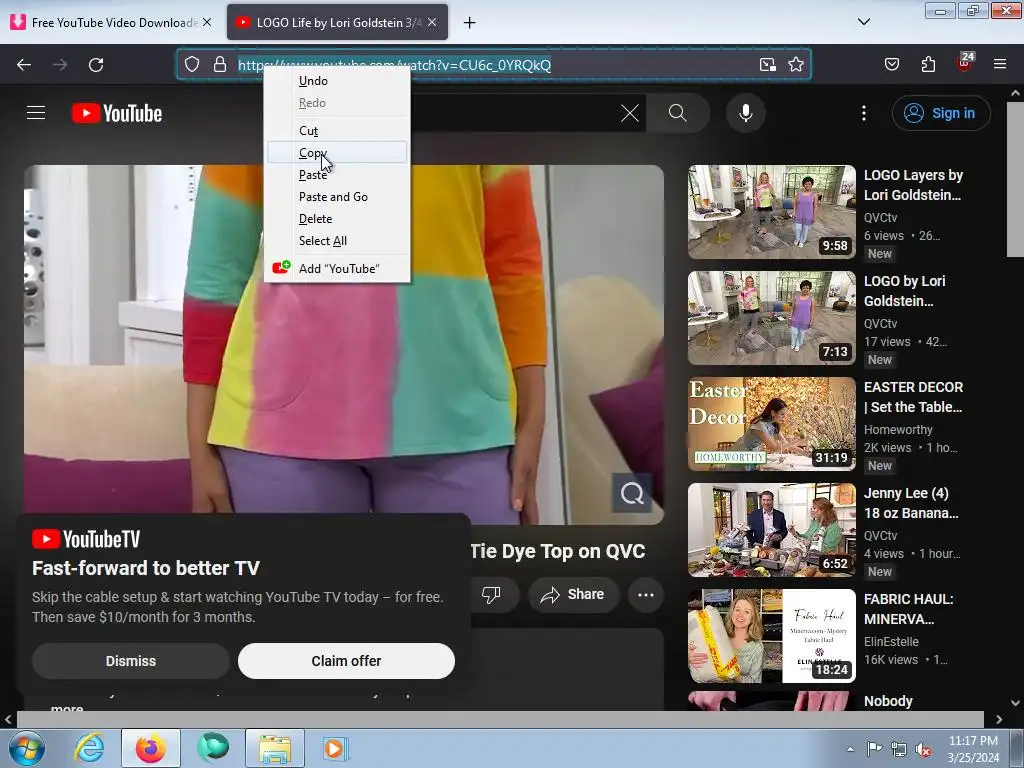Open Jenny Lee 18 oz Banana video title
This screenshot has width=1024, height=768.
(x=911, y=503)
